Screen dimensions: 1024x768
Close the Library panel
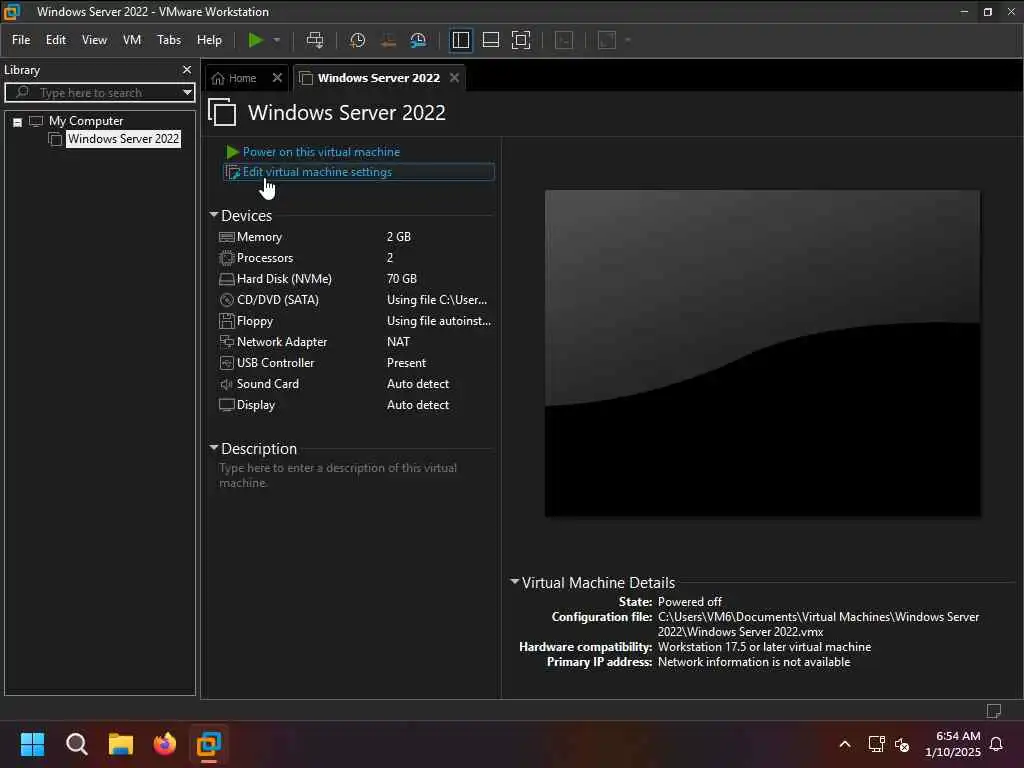(187, 69)
